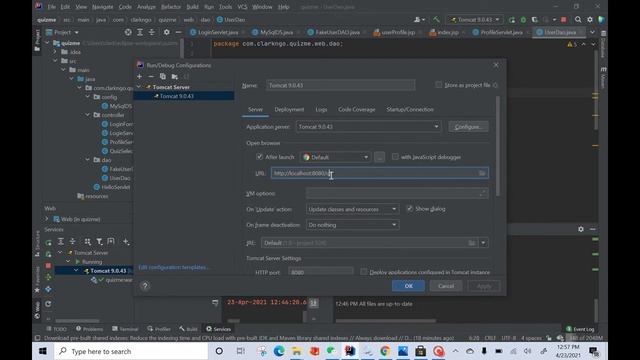Open Project view dropdown

pyautogui.click(x=67, y=32)
